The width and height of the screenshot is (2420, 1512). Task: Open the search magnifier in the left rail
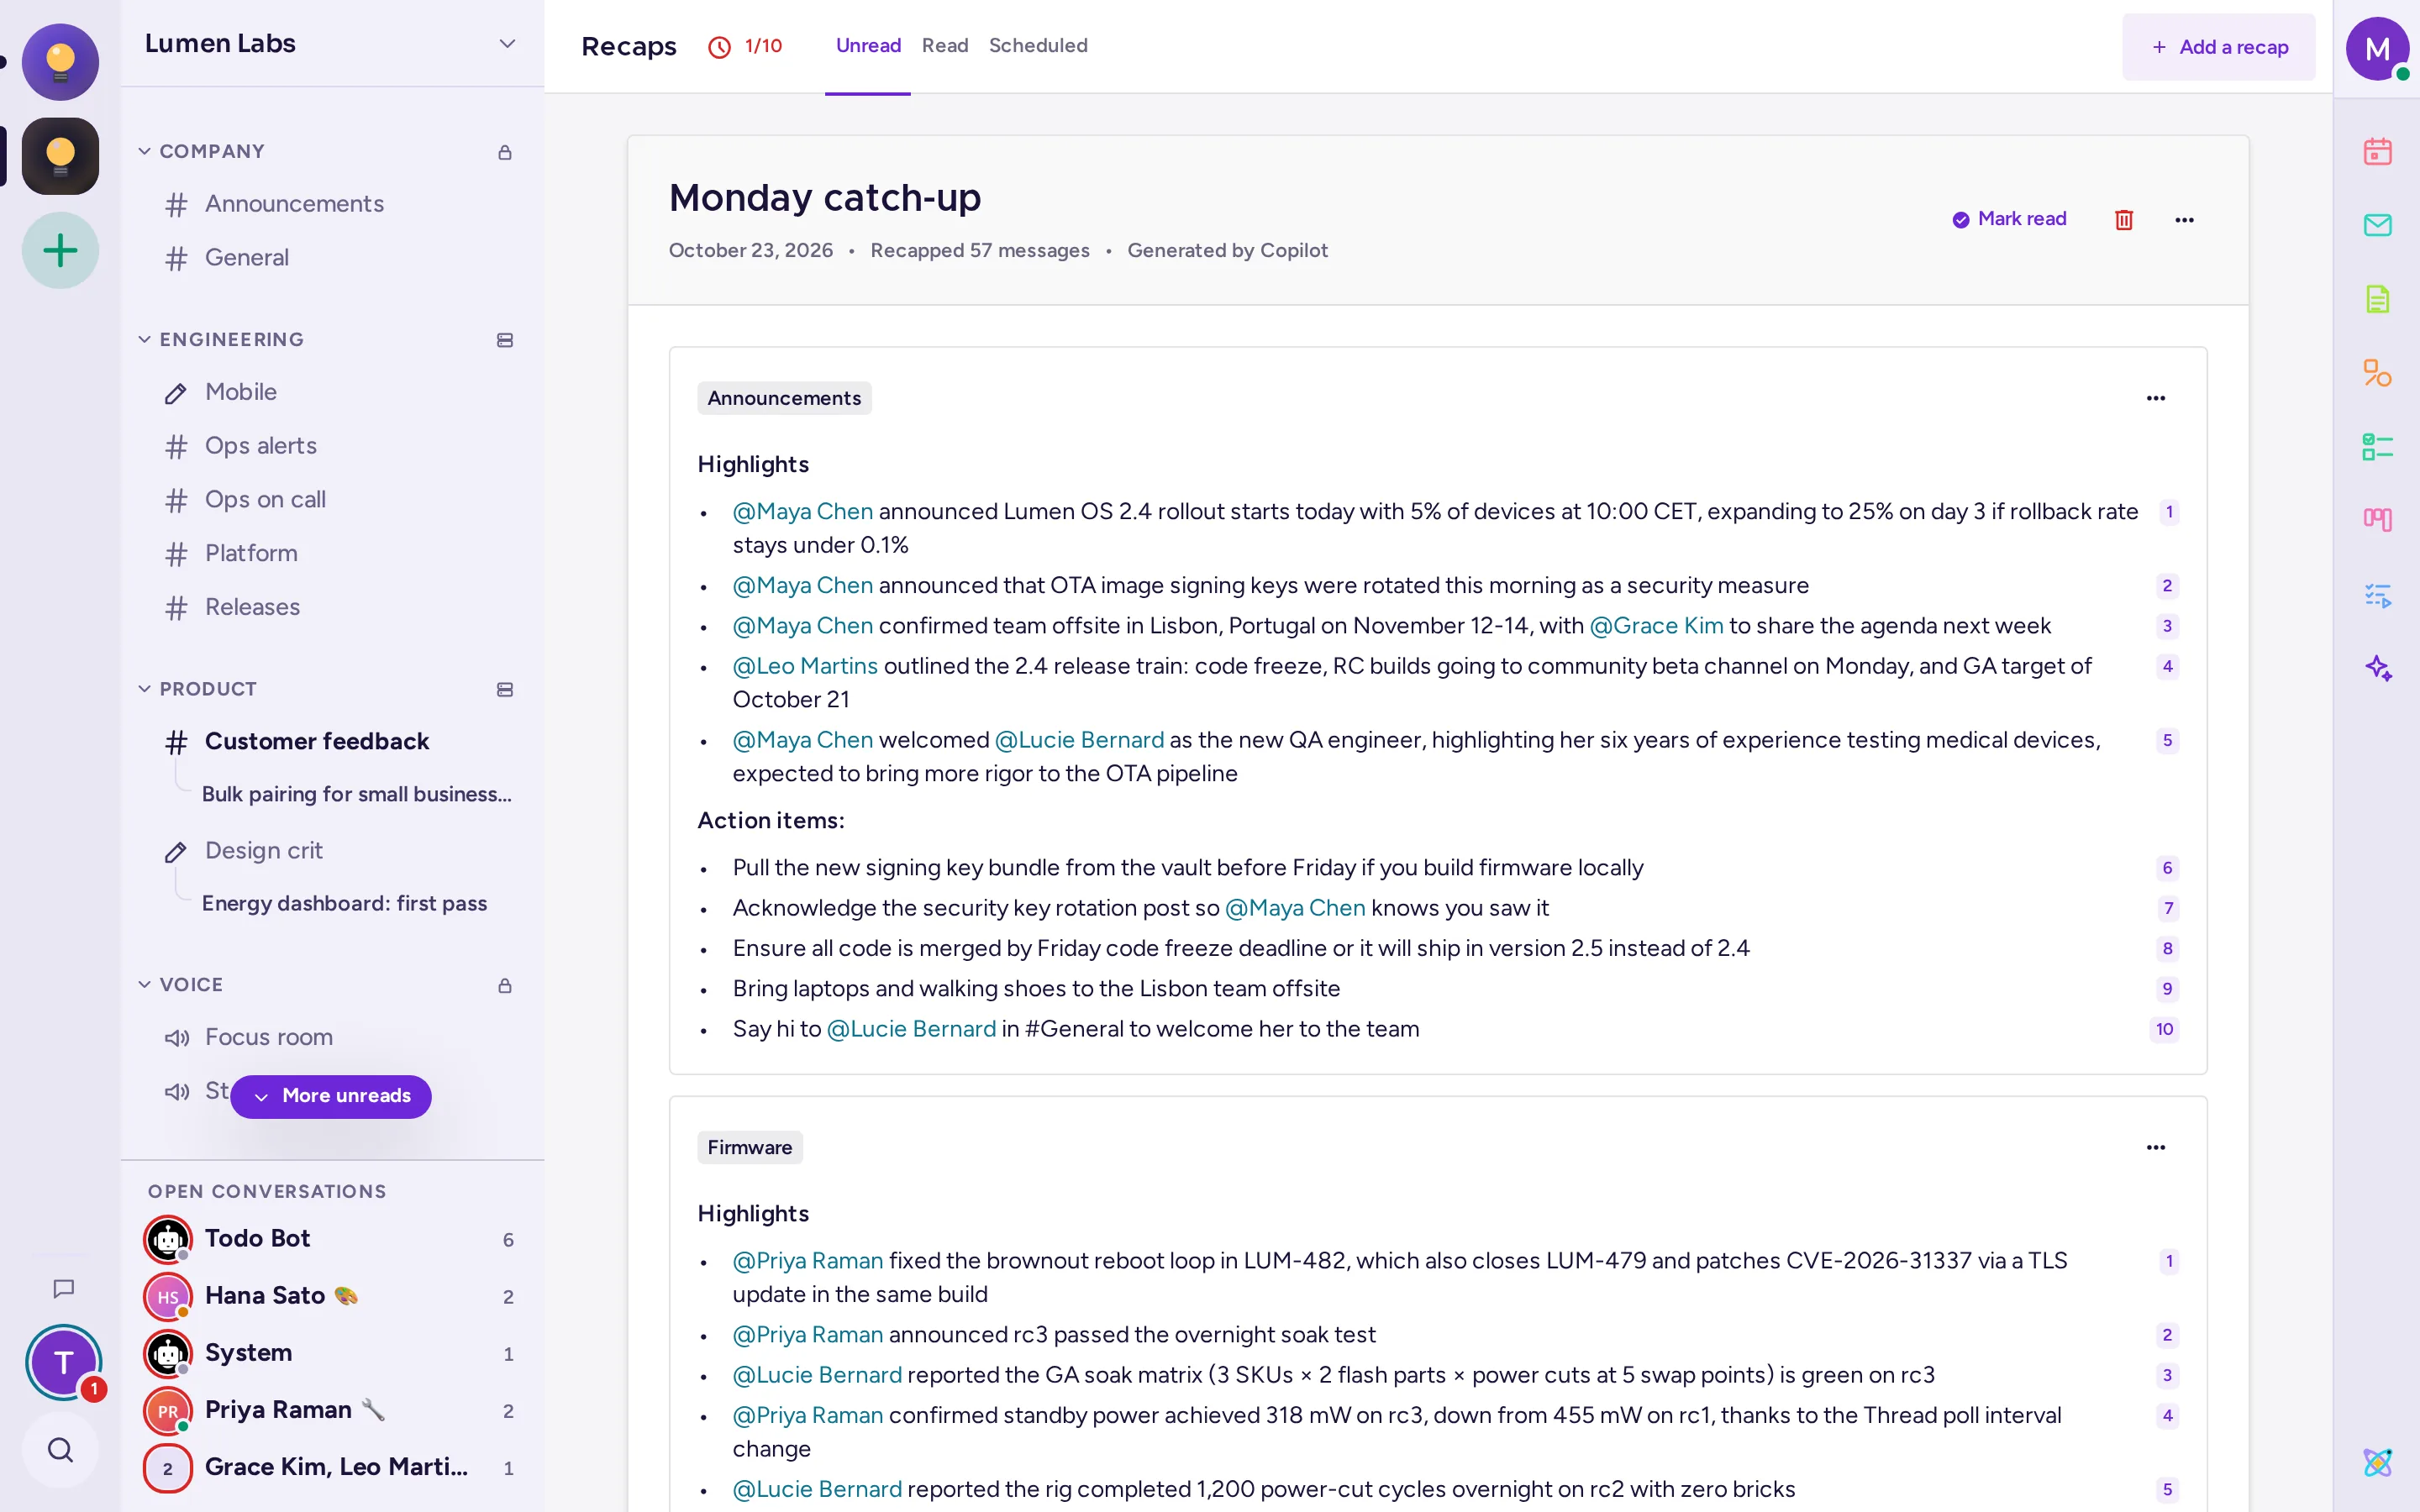point(60,1449)
